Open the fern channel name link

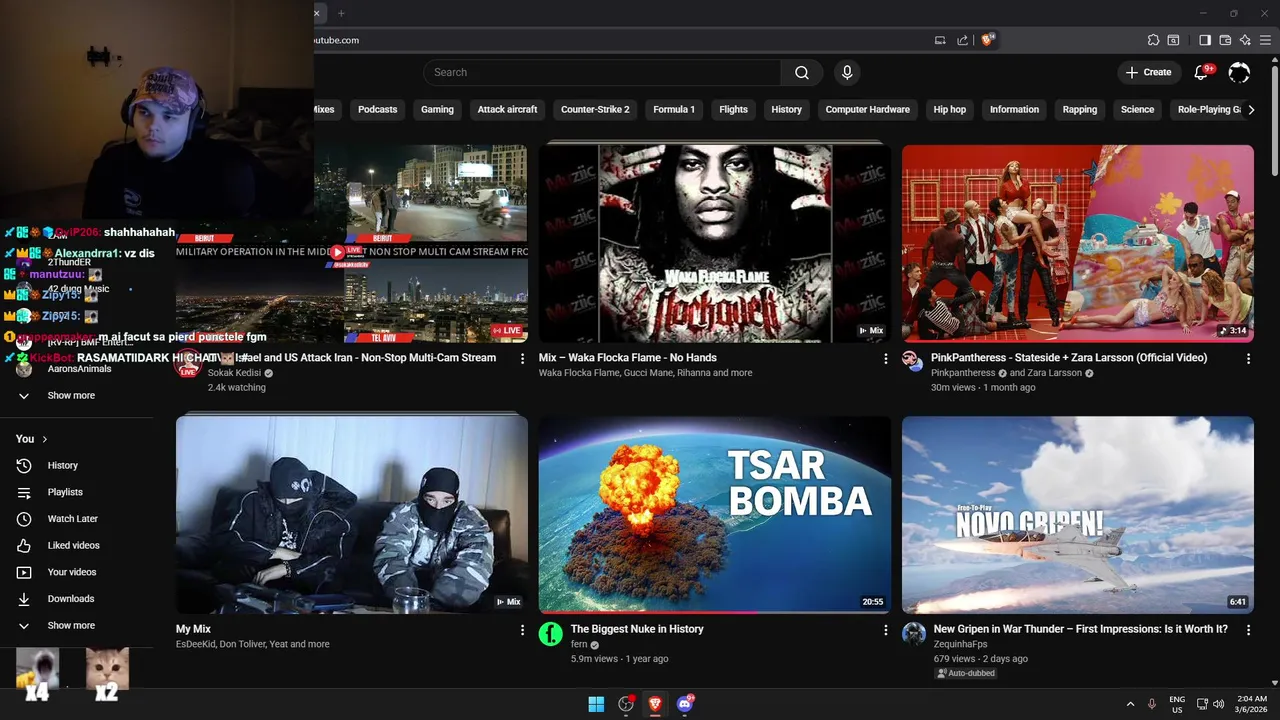click(579, 645)
